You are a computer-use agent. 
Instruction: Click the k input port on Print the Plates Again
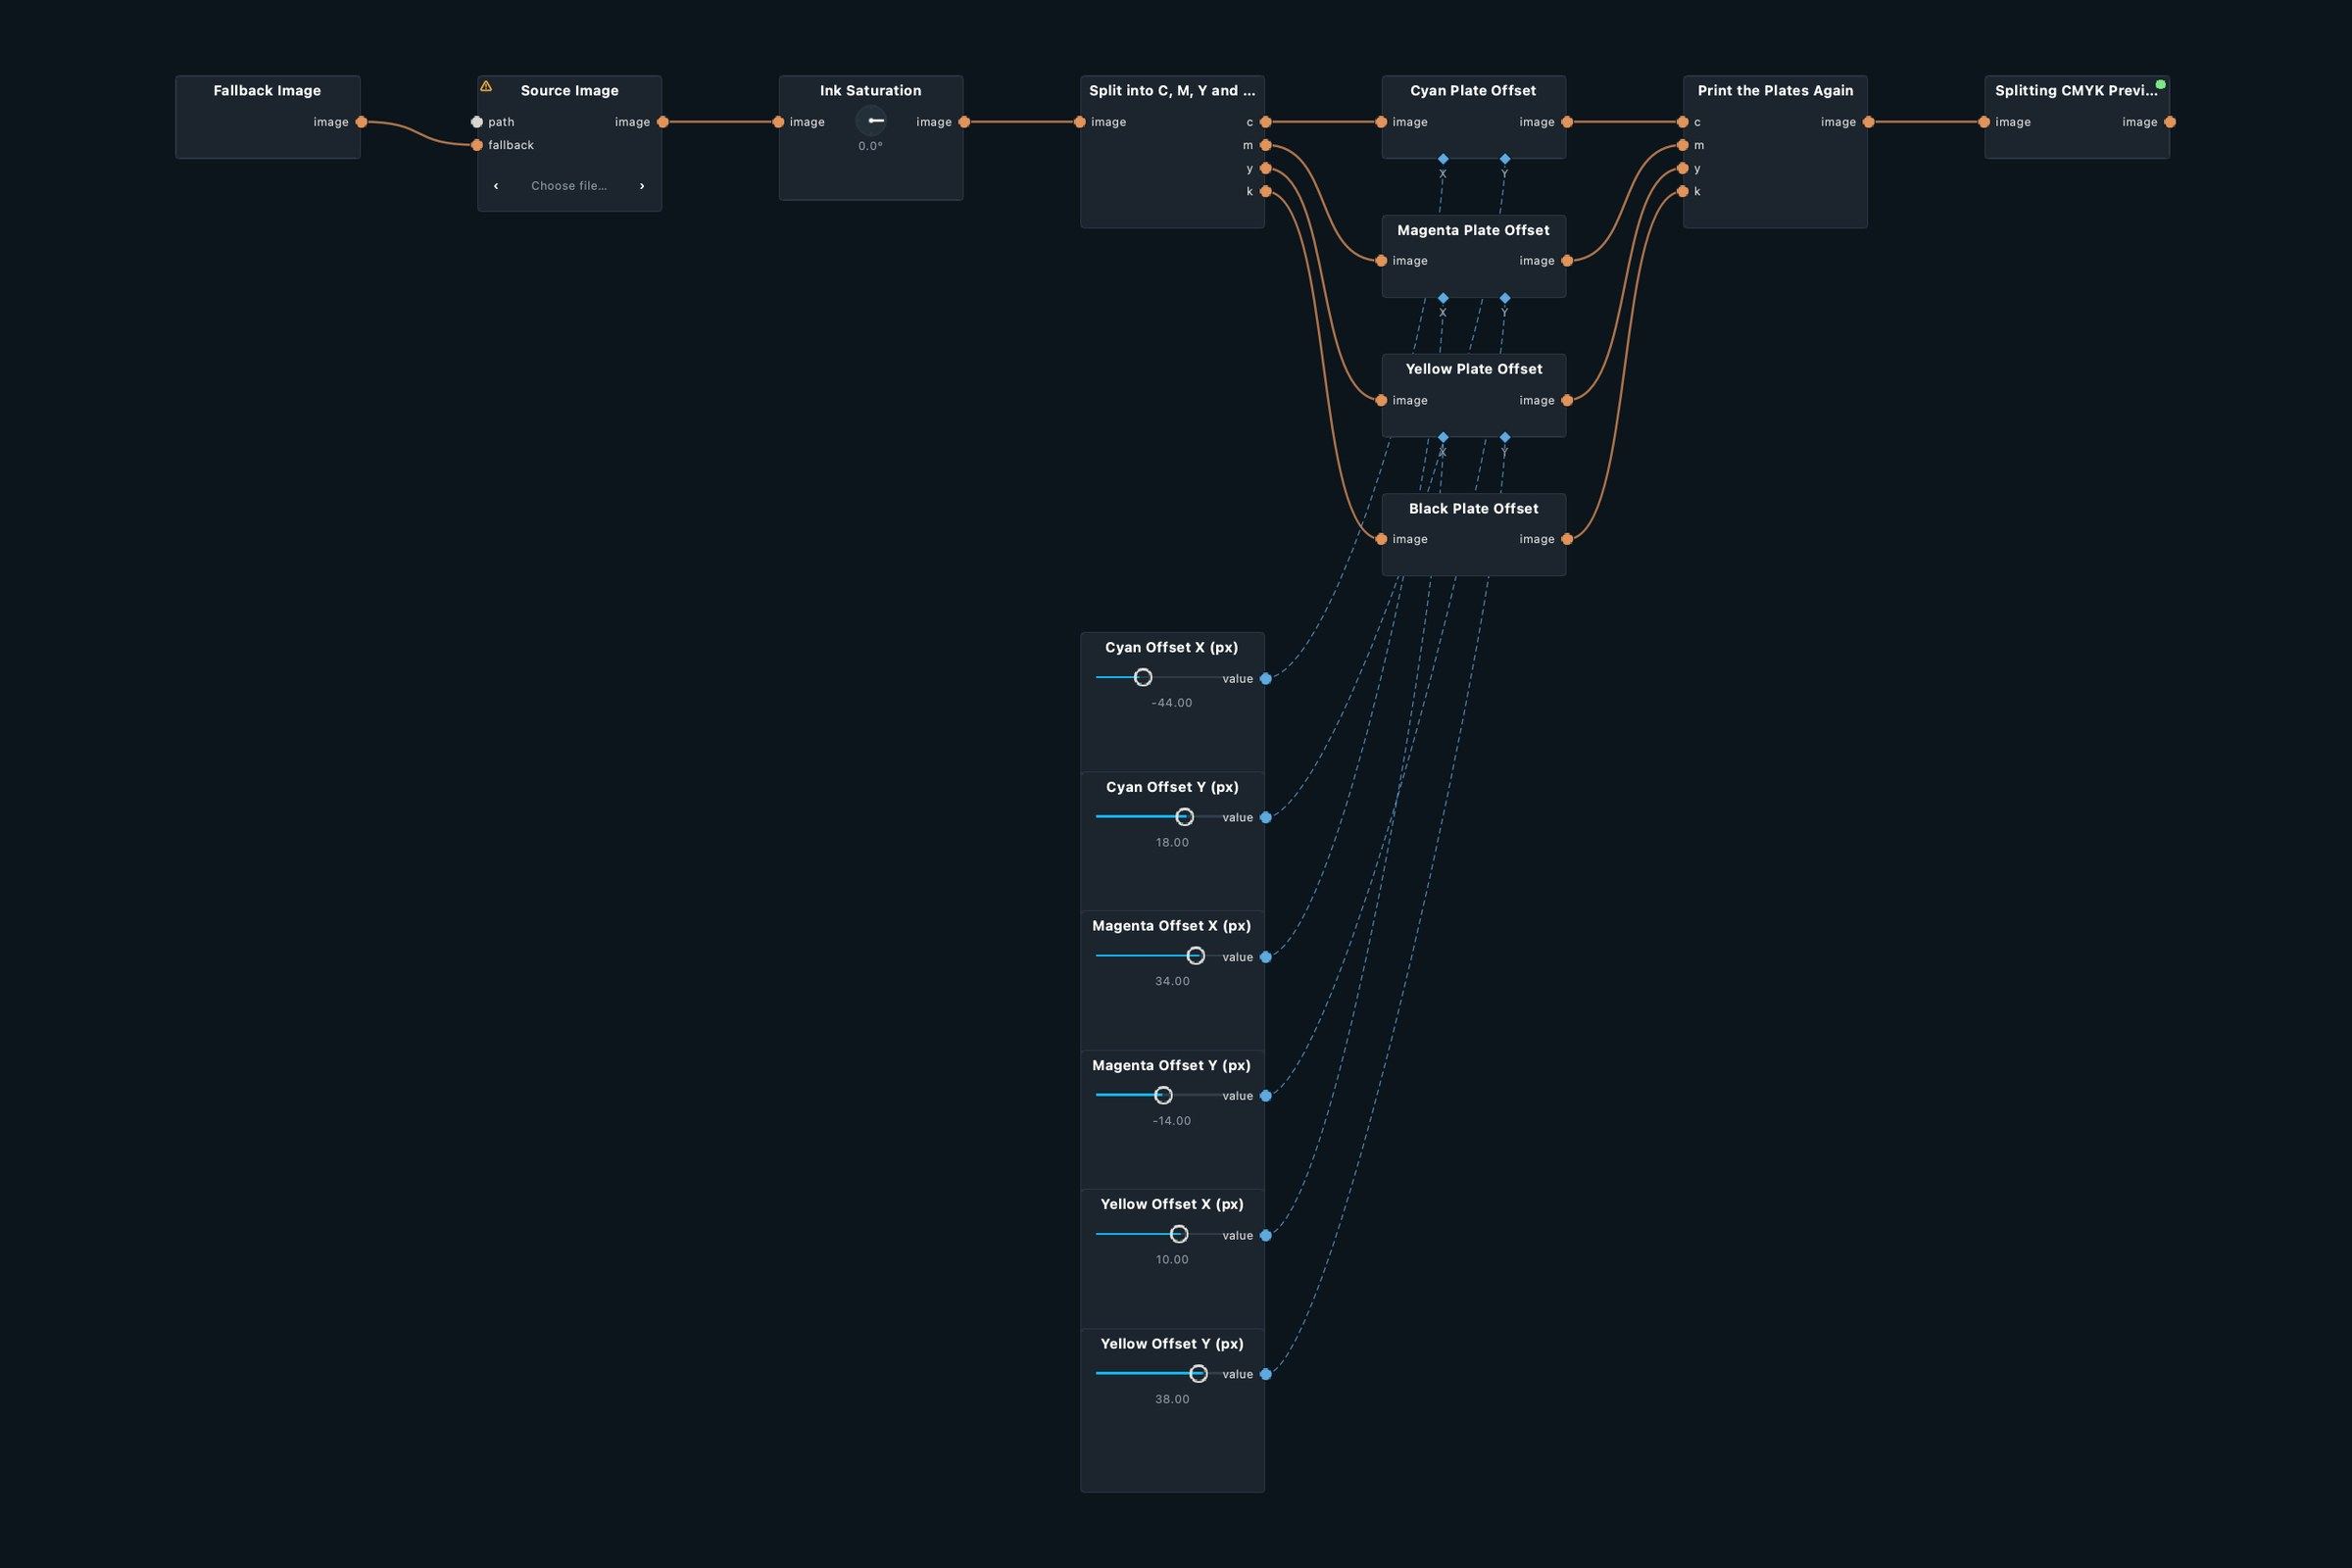pyautogui.click(x=1683, y=191)
